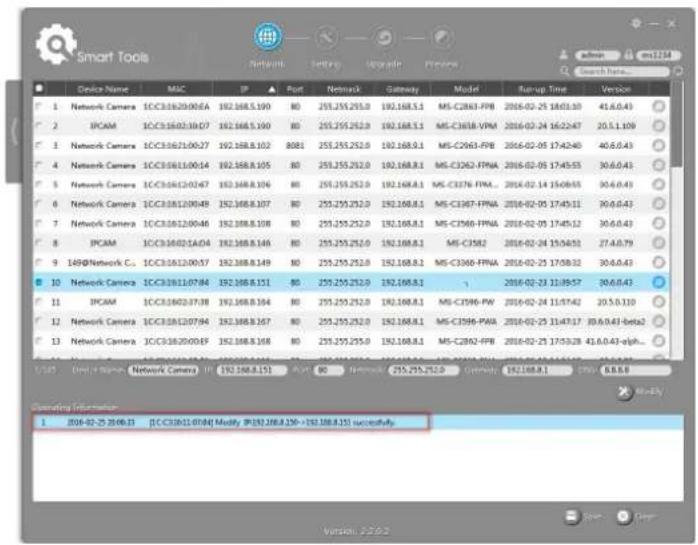The width and height of the screenshot is (698, 545).
Task: Open the Upgrade step icon
Action: [x=384, y=37]
